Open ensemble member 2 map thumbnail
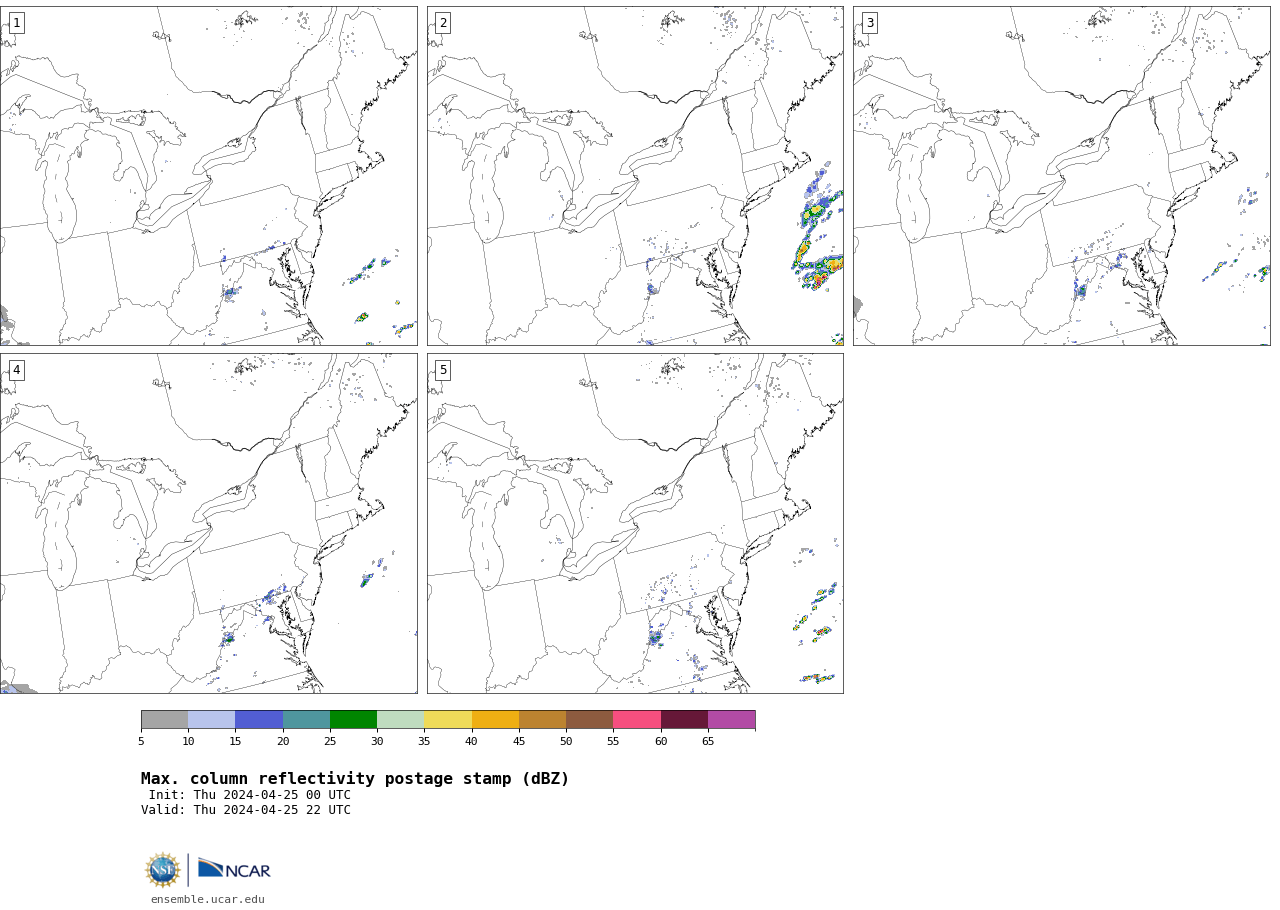Viewport: 1280px width, 910px height. point(635,176)
